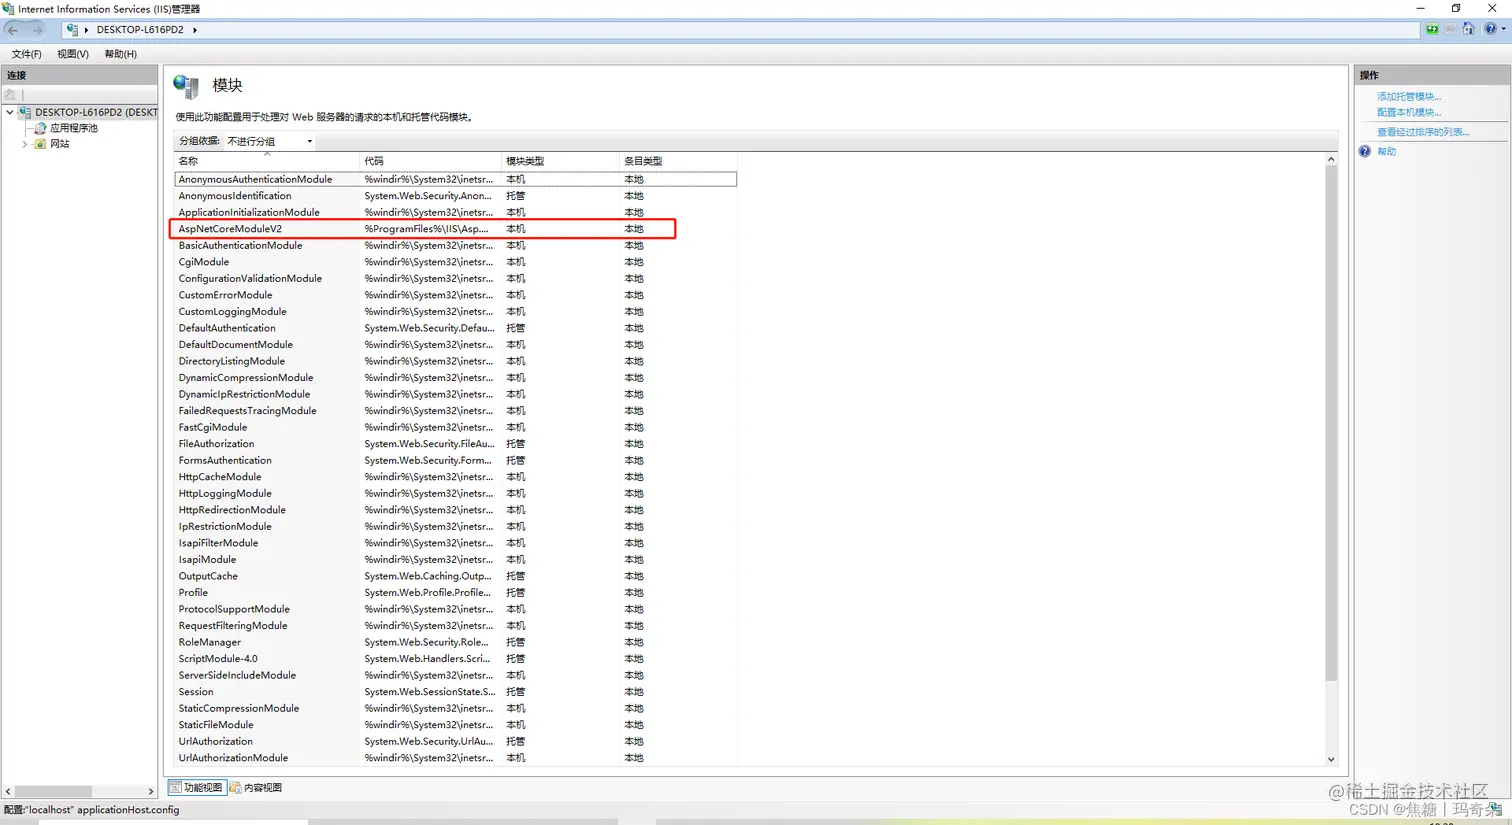Click 配置本机模块... action link

[1409, 113]
